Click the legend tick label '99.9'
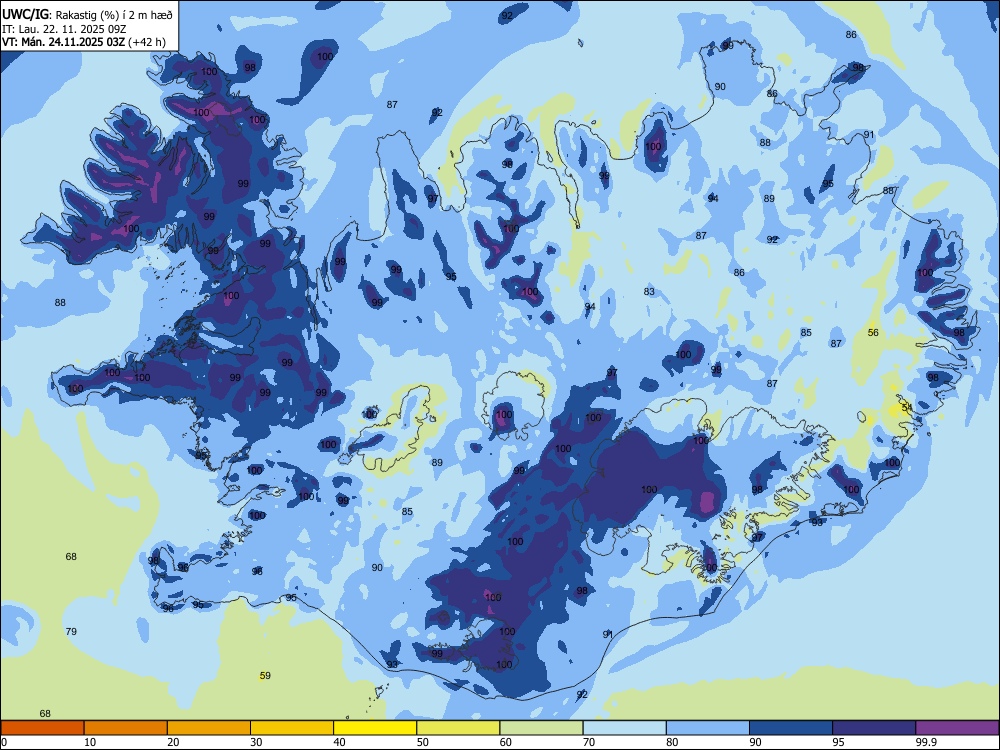The width and height of the screenshot is (1000, 750). point(926,742)
